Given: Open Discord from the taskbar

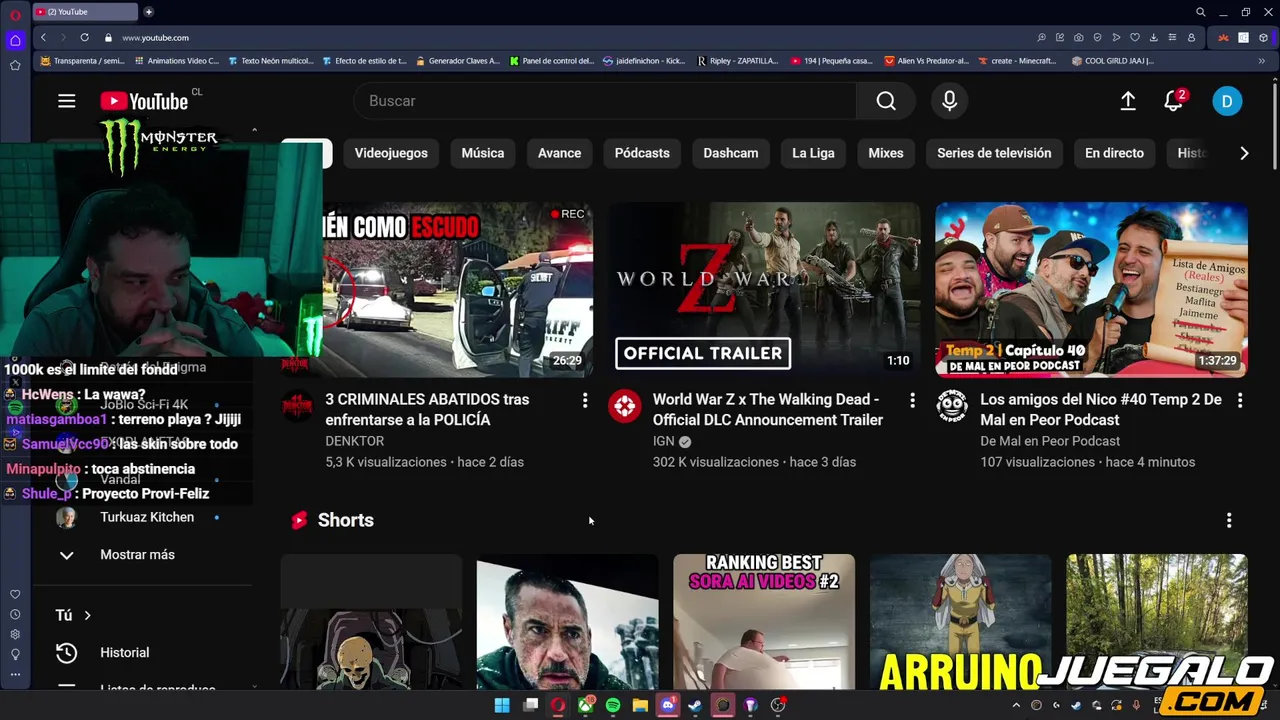Looking at the screenshot, I should 668,705.
